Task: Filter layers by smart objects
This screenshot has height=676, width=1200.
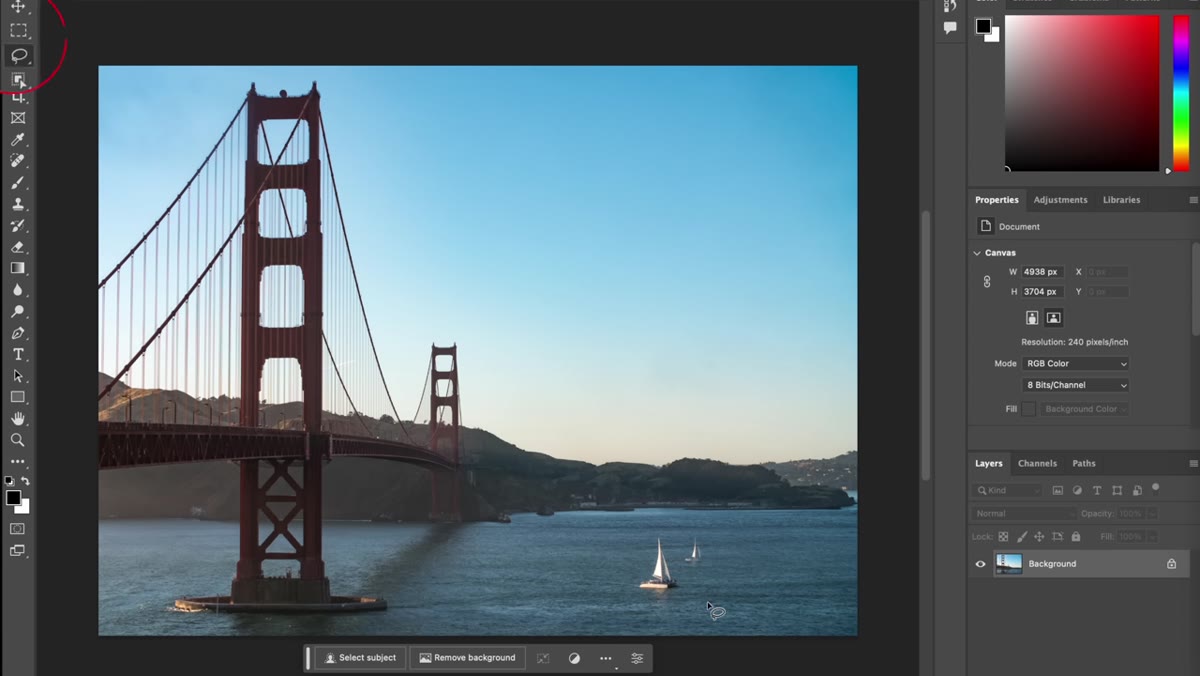Action: (x=1137, y=491)
